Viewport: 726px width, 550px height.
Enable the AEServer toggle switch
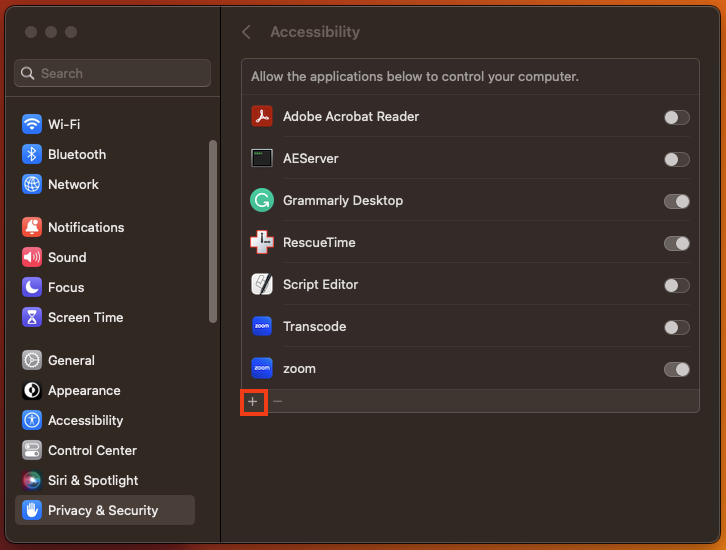coord(677,159)
